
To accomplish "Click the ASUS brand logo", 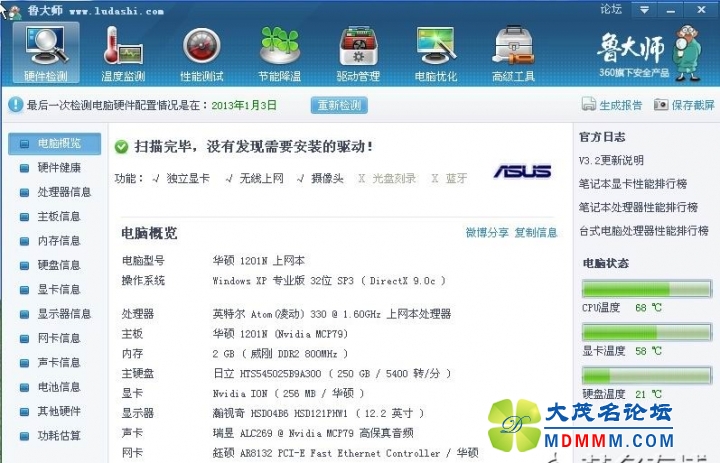I will click(523, 172).
